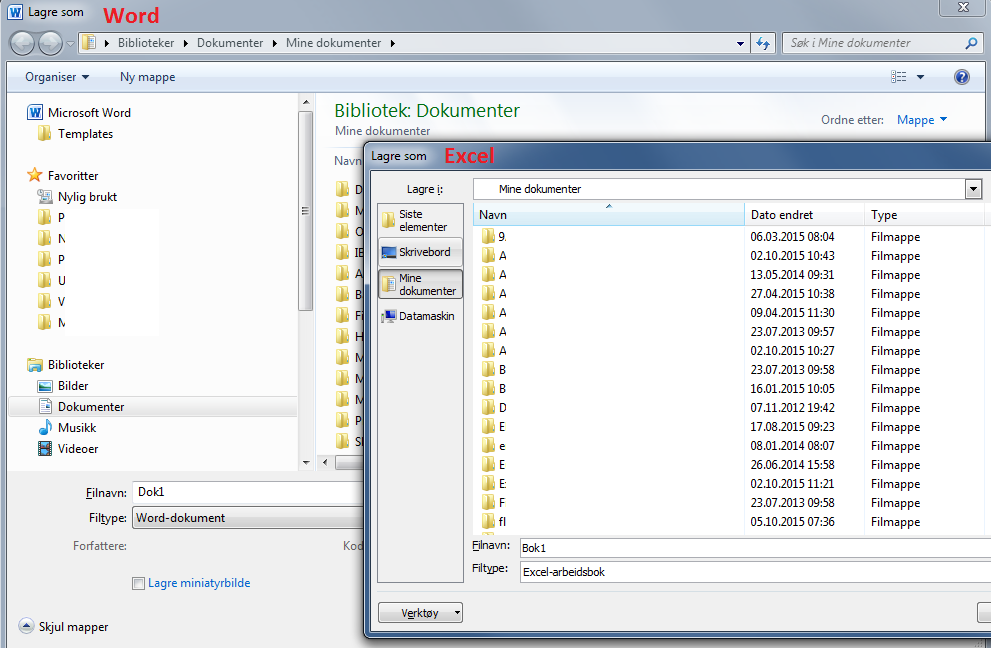
Task: Select Videoer library
Action: point(68,449)
